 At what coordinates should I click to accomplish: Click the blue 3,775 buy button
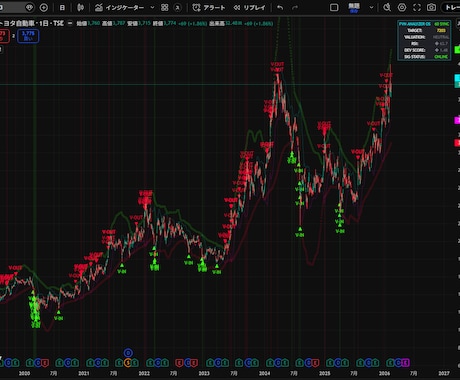[x=28, y=36]
